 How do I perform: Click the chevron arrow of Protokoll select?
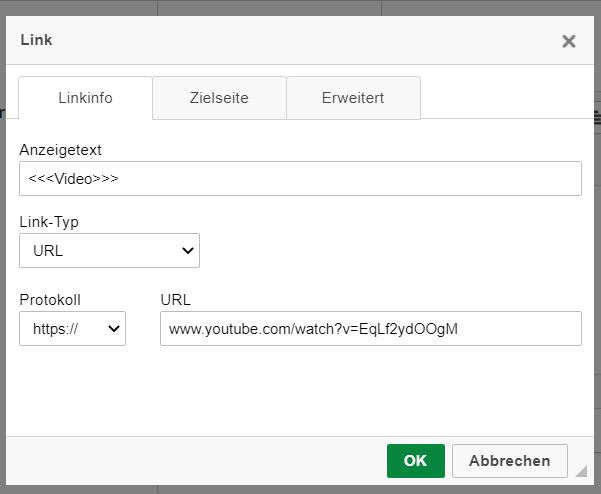pyautogui.click(x=114, y=329)
